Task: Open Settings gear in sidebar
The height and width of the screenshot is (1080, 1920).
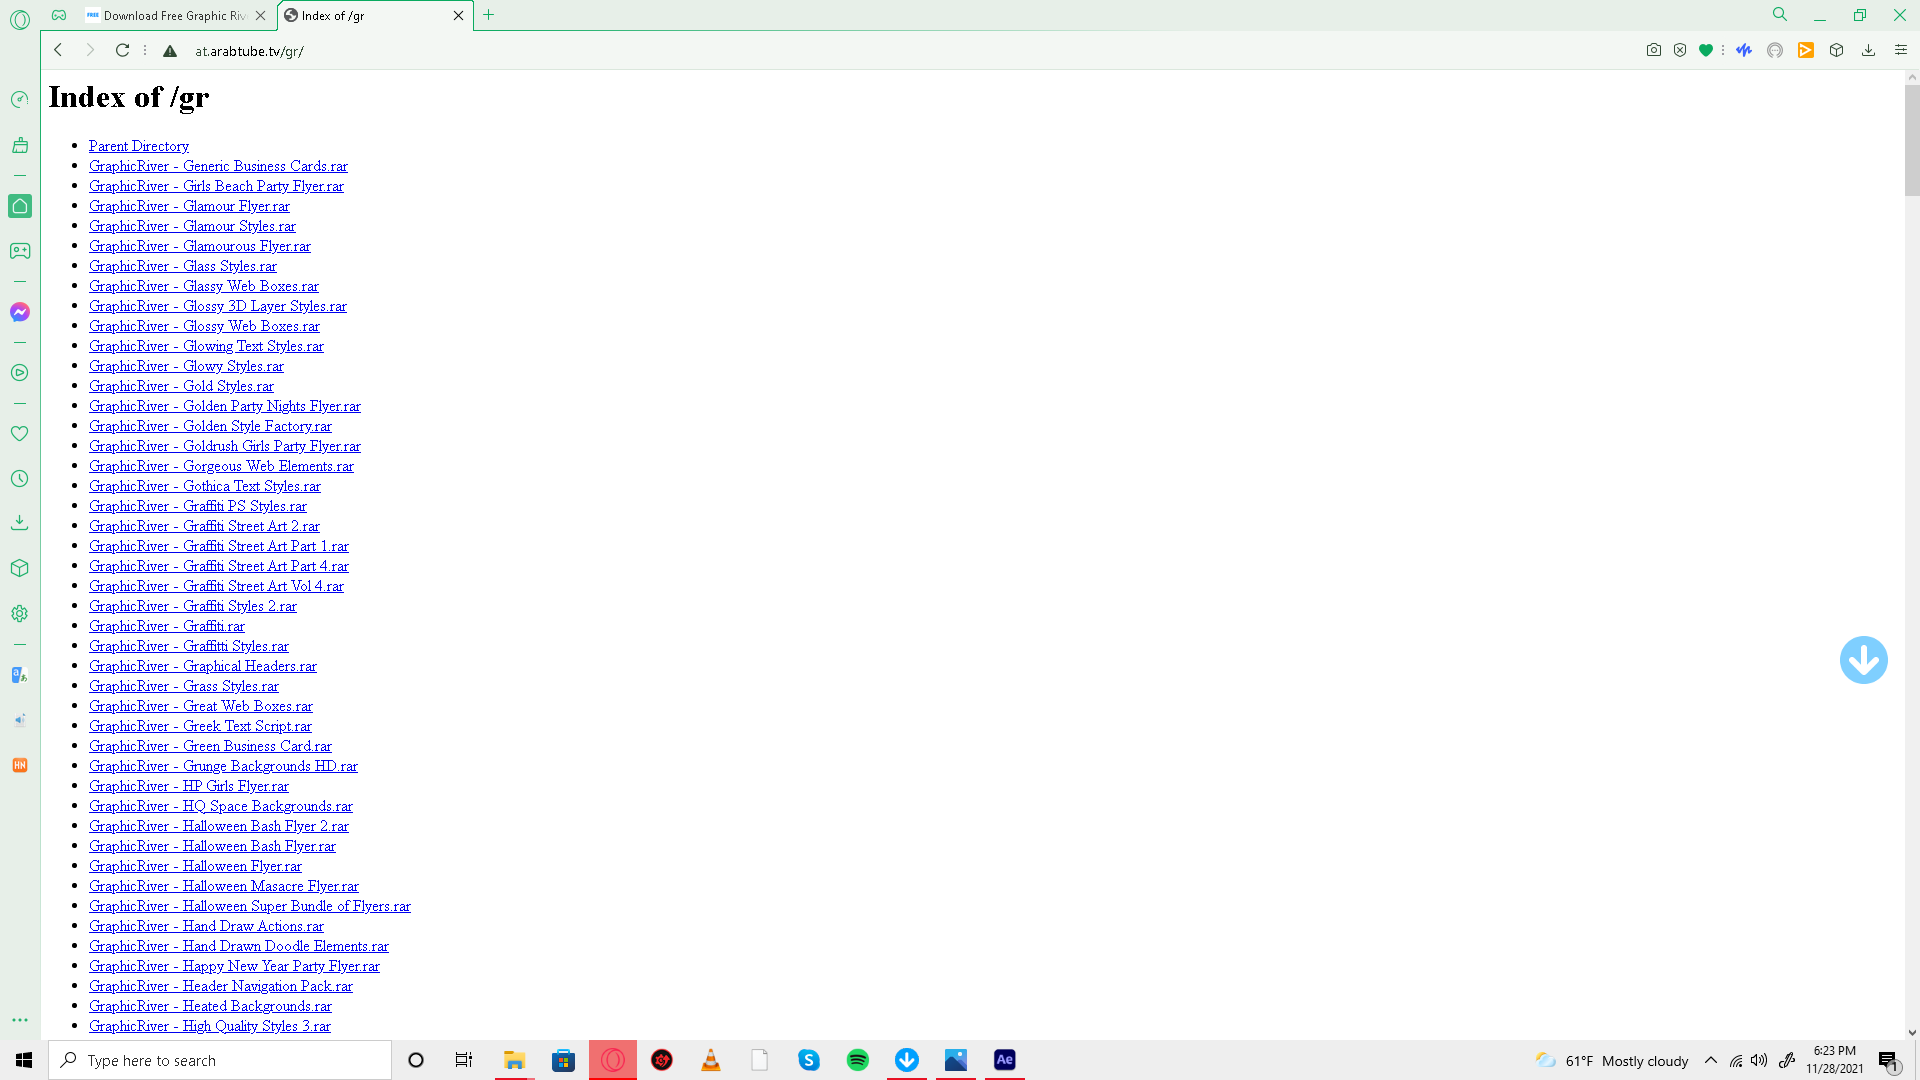Action: tap(20, 614)
